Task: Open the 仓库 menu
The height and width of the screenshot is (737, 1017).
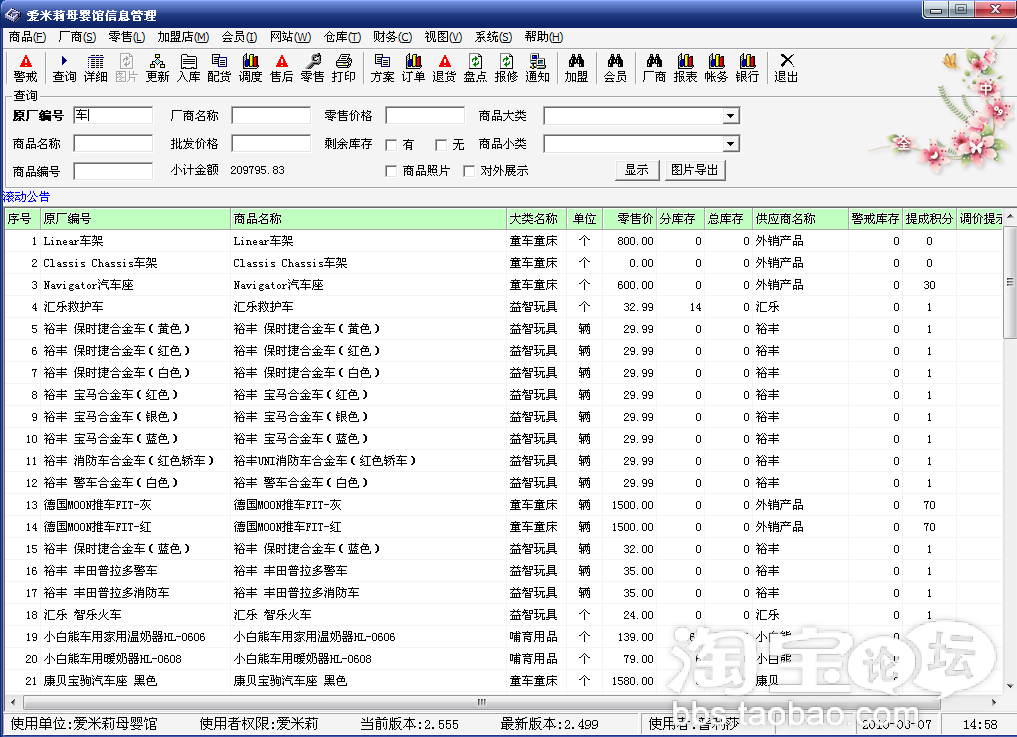Action: coord(342,37)
